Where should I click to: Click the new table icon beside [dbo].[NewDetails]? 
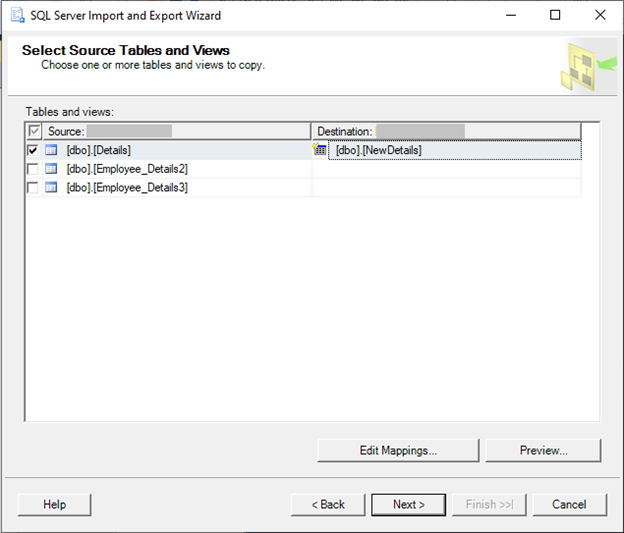point(319,149)
